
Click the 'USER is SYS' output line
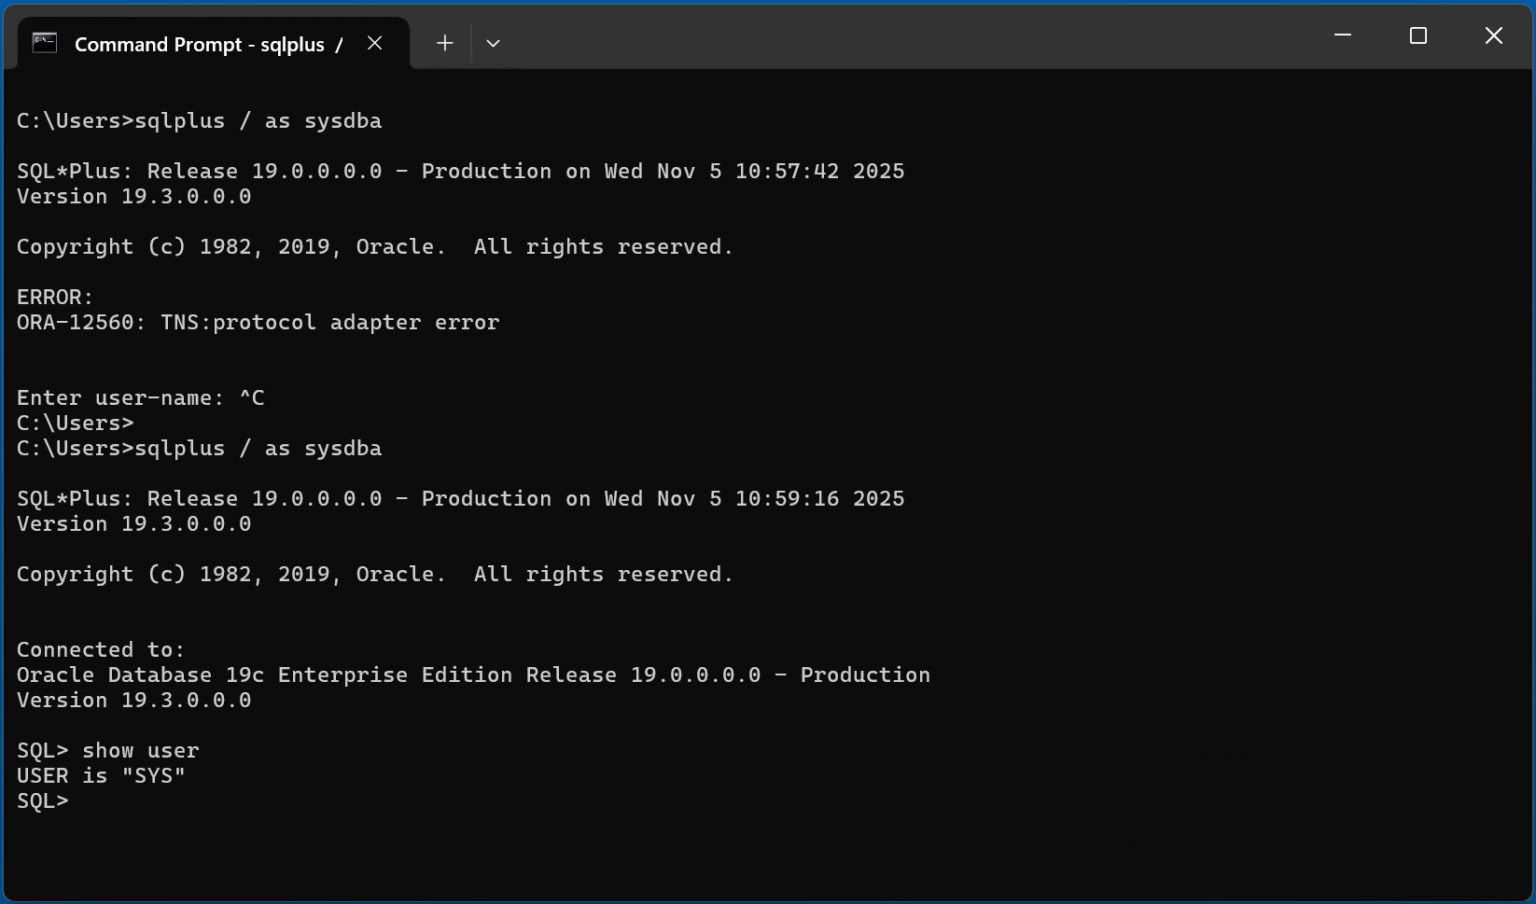pos(100,775)
